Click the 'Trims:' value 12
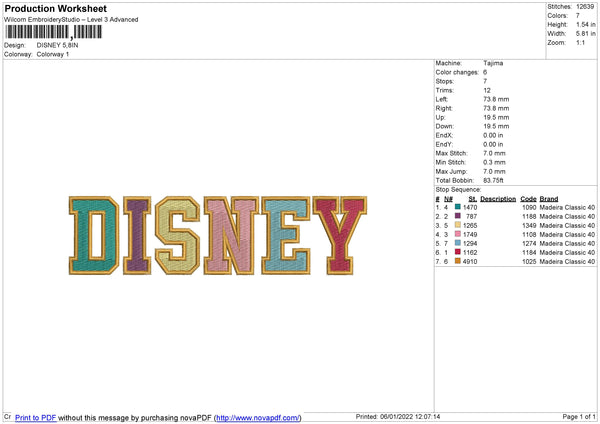Screen dimensions: 600x424 tap(487, 90)
